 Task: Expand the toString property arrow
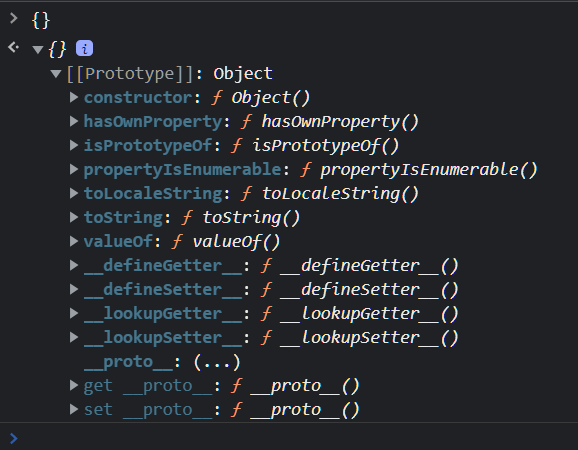[74, 217]
